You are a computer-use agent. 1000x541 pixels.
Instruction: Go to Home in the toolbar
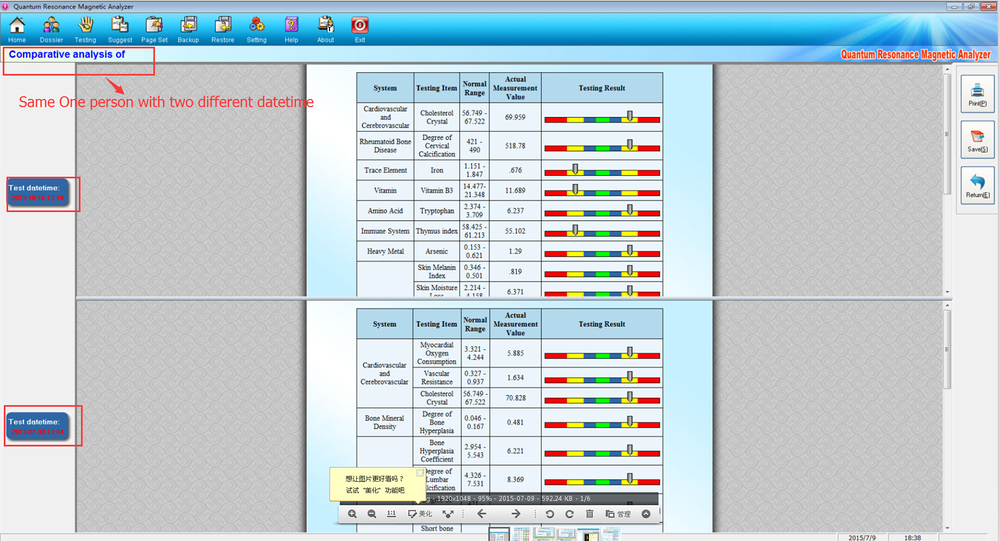pyautogui.click(x=17, y=29)
